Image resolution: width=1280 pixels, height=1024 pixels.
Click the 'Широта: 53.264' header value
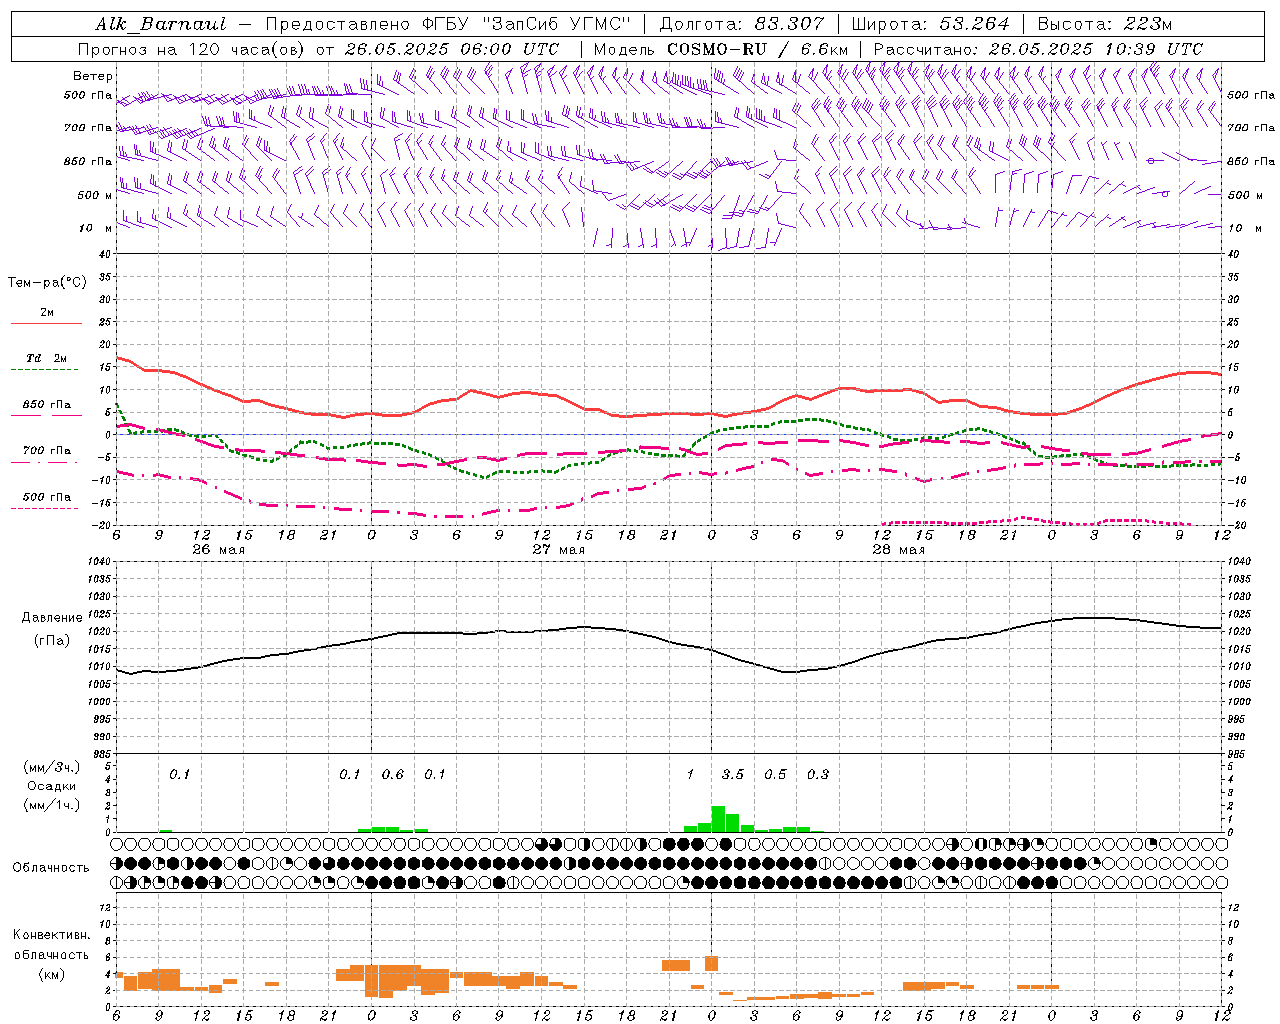[930, 24]
